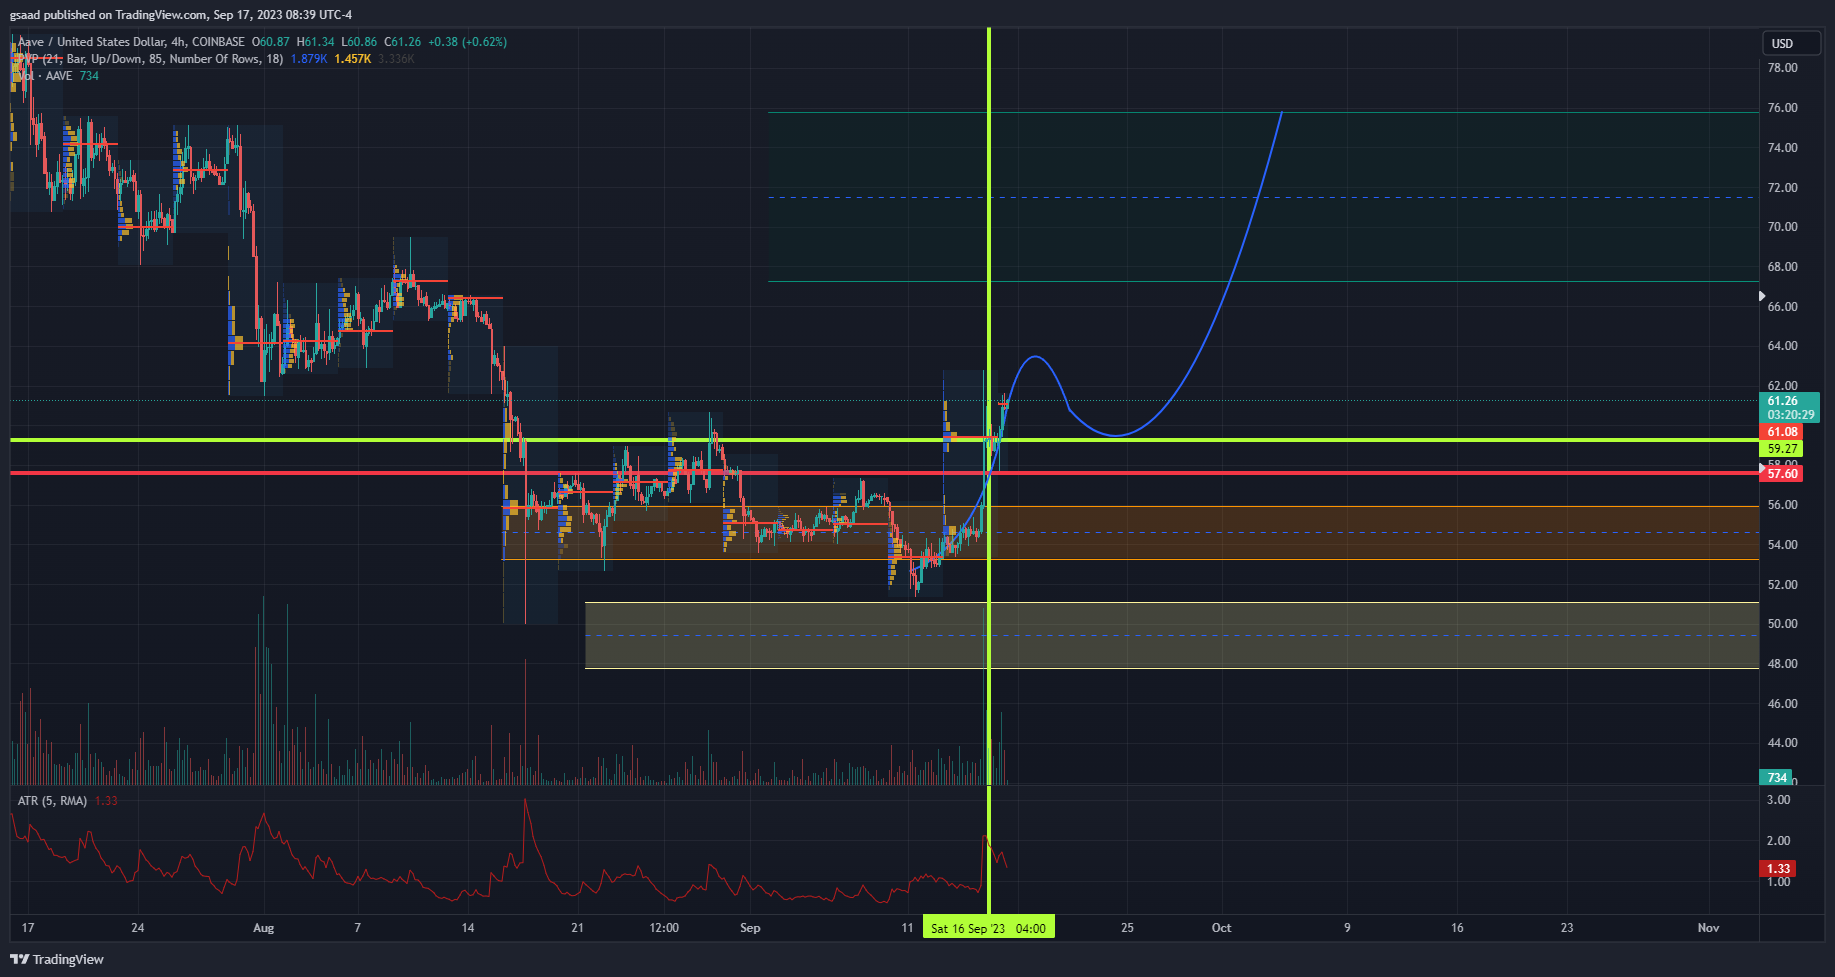Click the gray 3.336K volume value
The width and height of the screenshot is (1835, 977).
[396, 59]
